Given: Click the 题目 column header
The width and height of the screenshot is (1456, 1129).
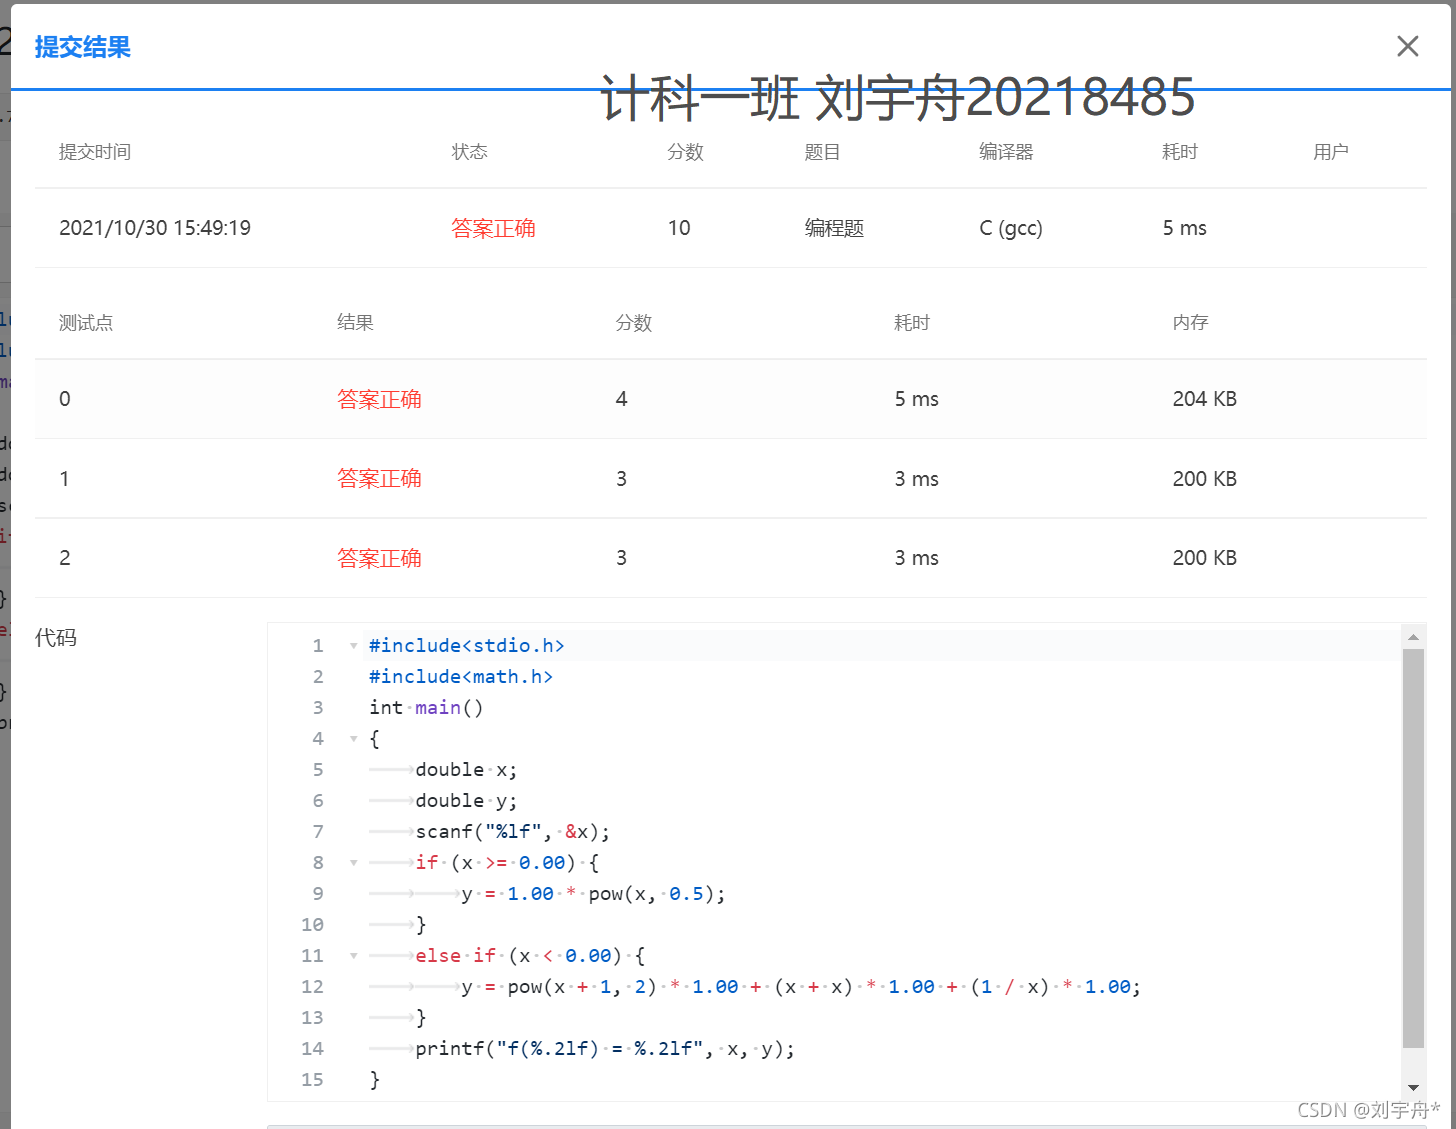Looking at the screenshot, I should tap(822, 152).
